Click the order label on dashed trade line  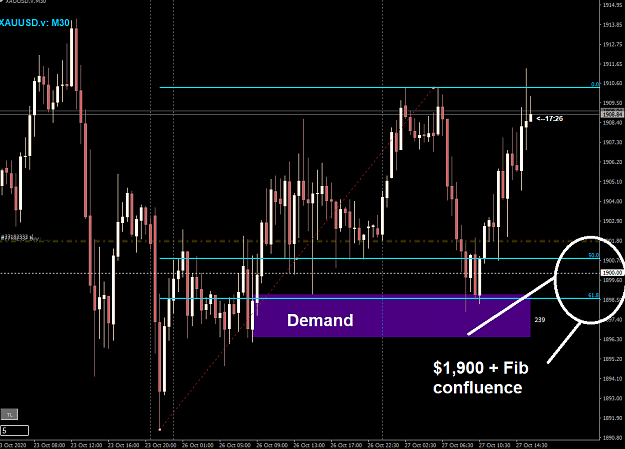(19, 238)
